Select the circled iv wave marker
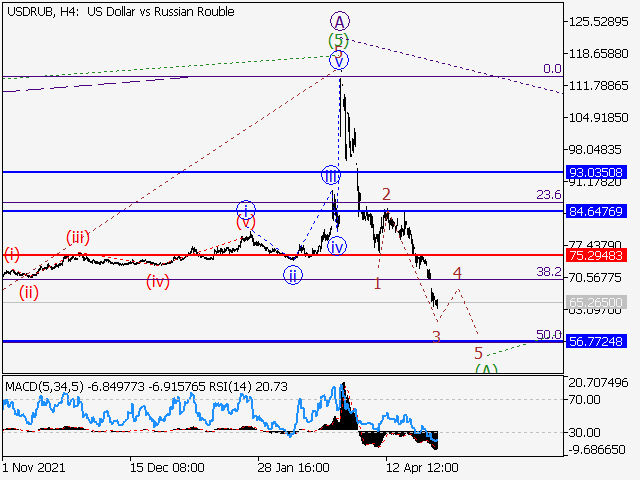This screenshot has height=480, width=640. pos(337,246)
